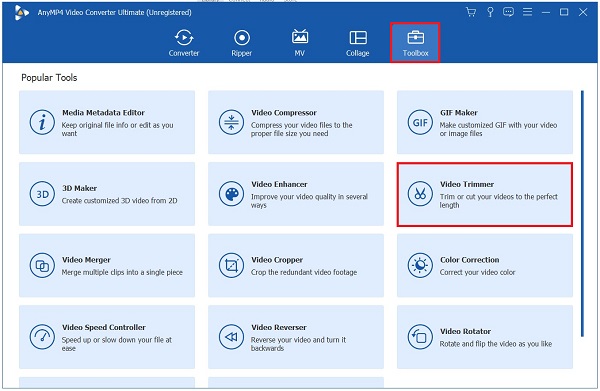600x391 pixels.
Task: Click the Video Compressor icon
Action: tap(231, 122)
